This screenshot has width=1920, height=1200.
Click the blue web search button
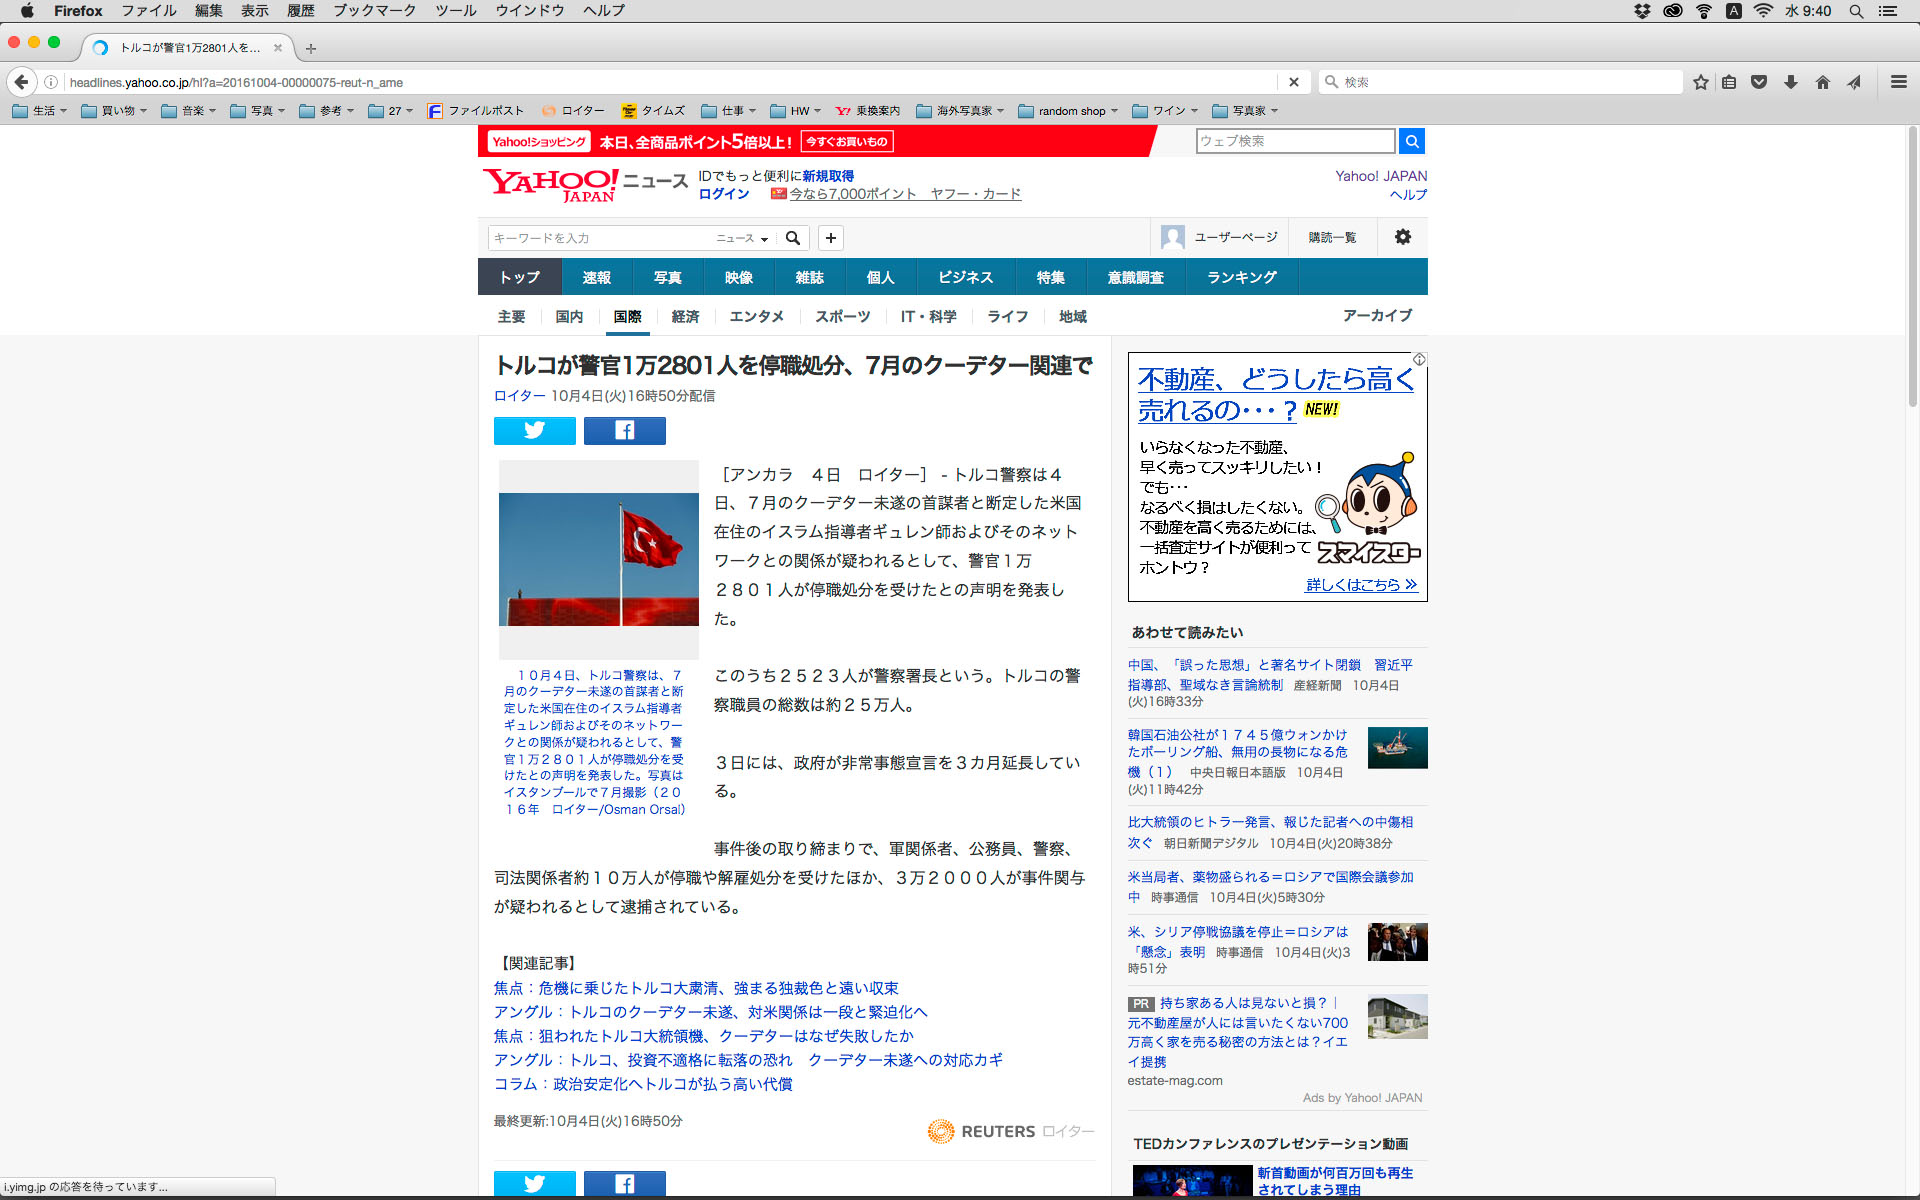[1411, 141]
